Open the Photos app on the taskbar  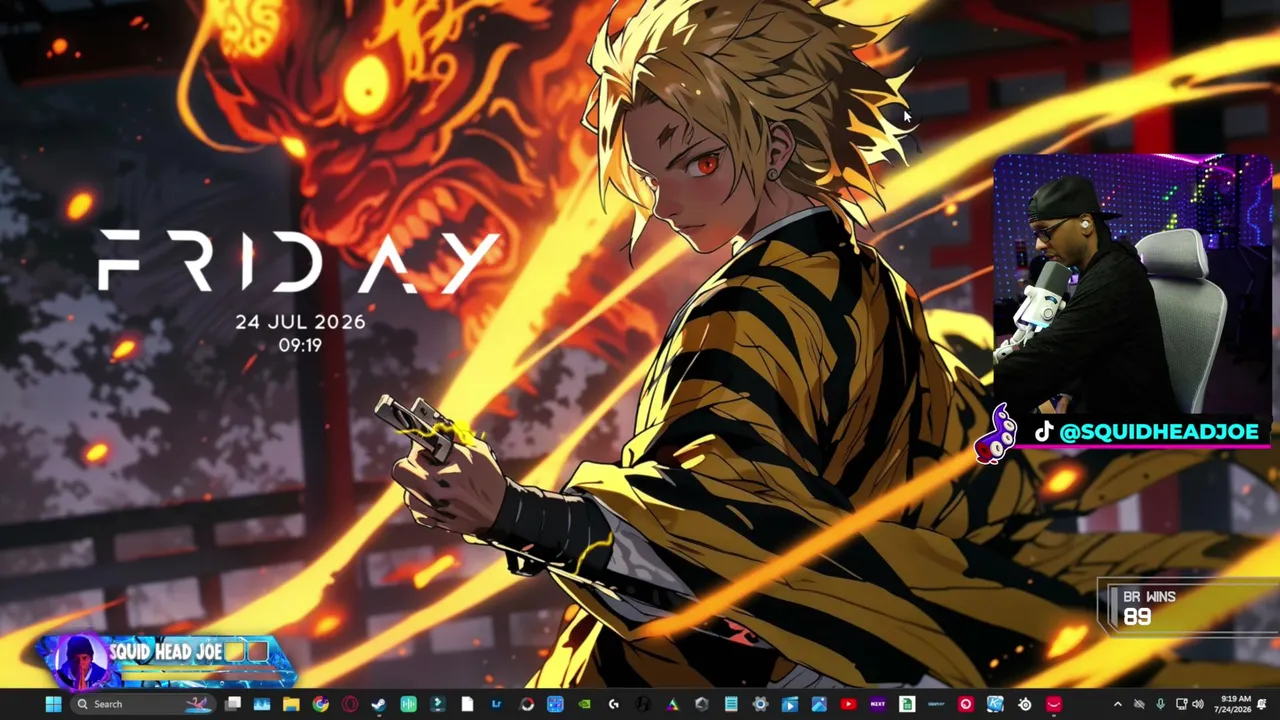point(819,704)
